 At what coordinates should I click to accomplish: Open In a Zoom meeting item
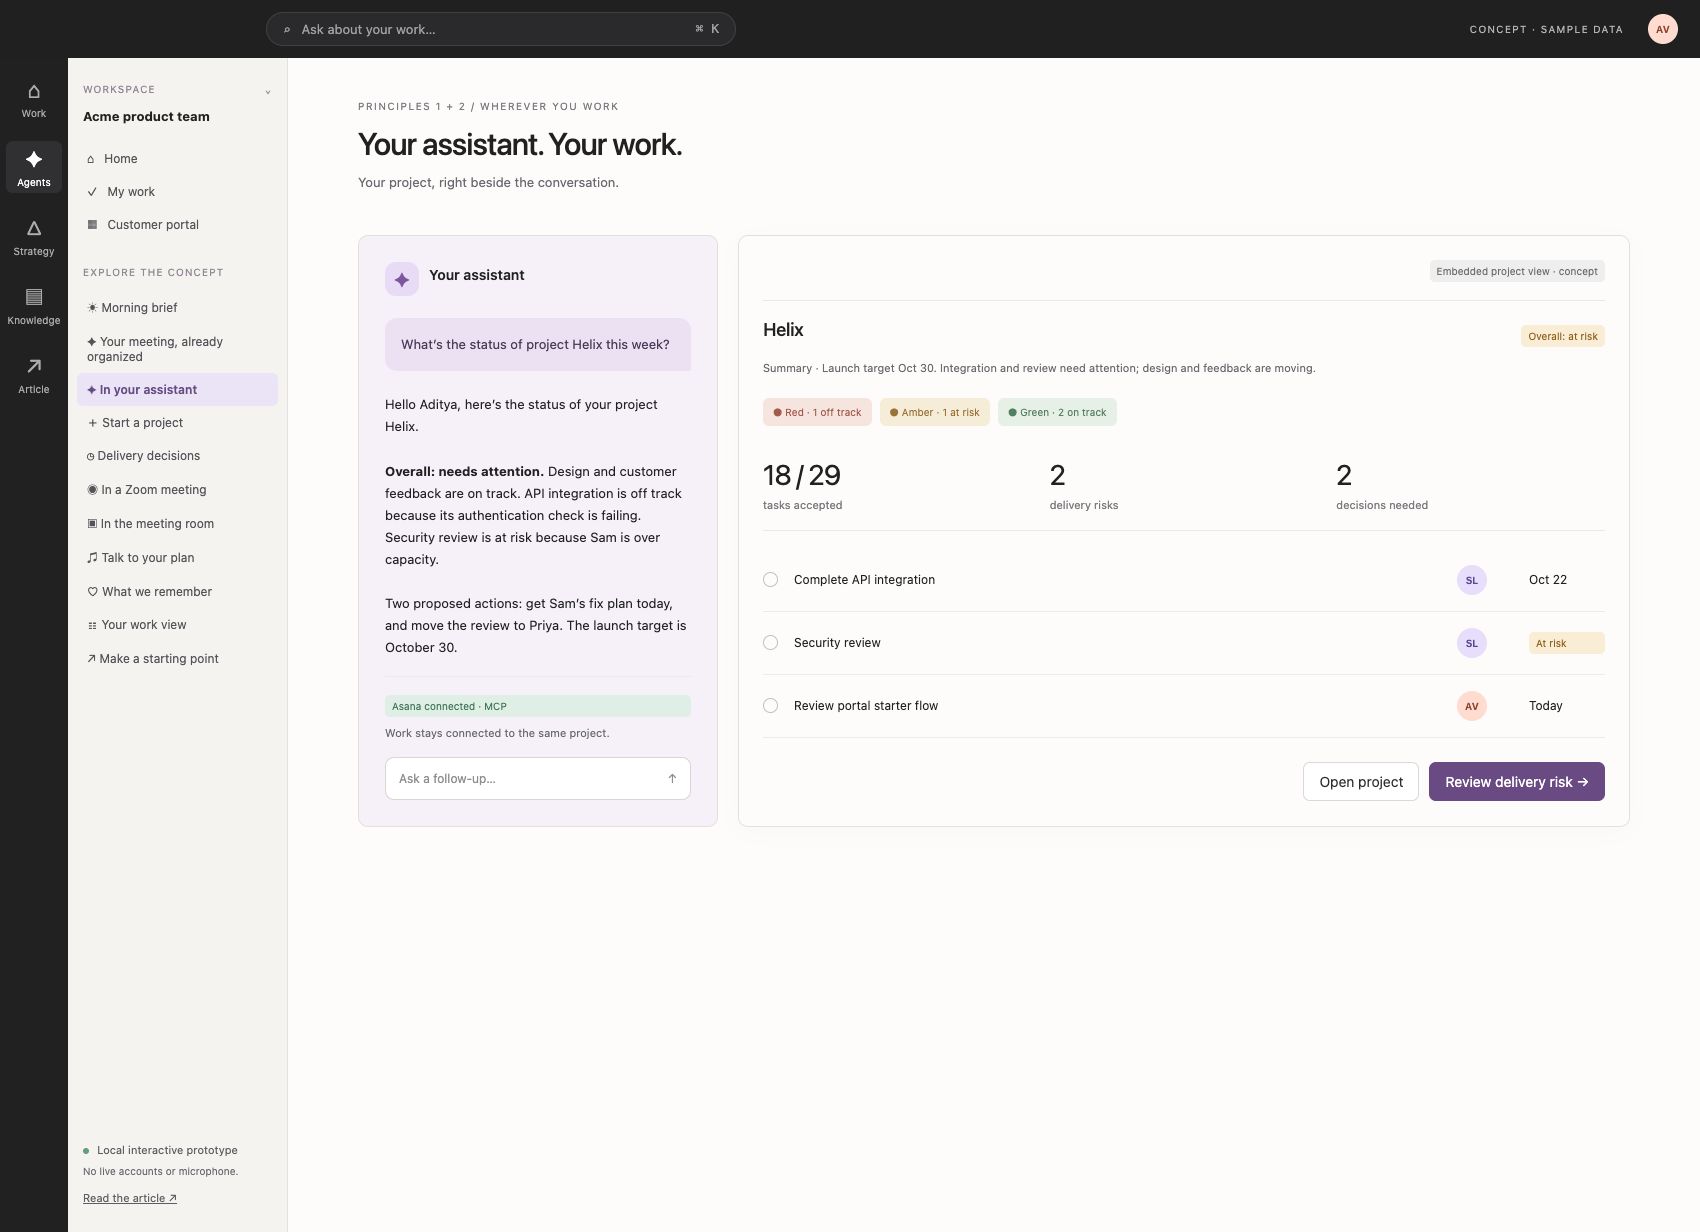pos(177,490)
